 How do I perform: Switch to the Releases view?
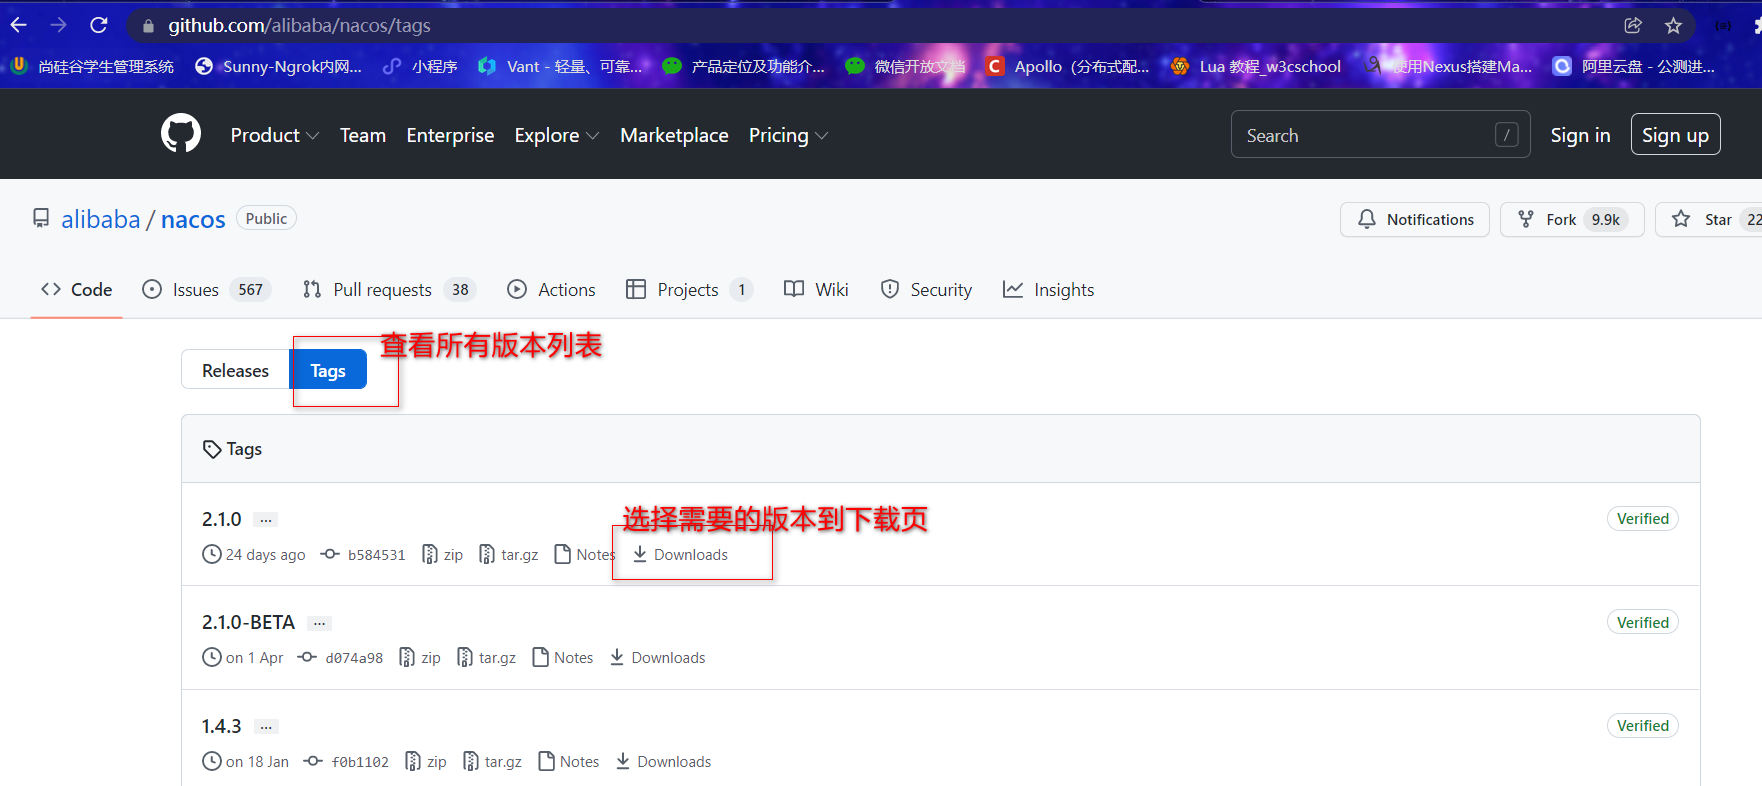coord(235,370)
